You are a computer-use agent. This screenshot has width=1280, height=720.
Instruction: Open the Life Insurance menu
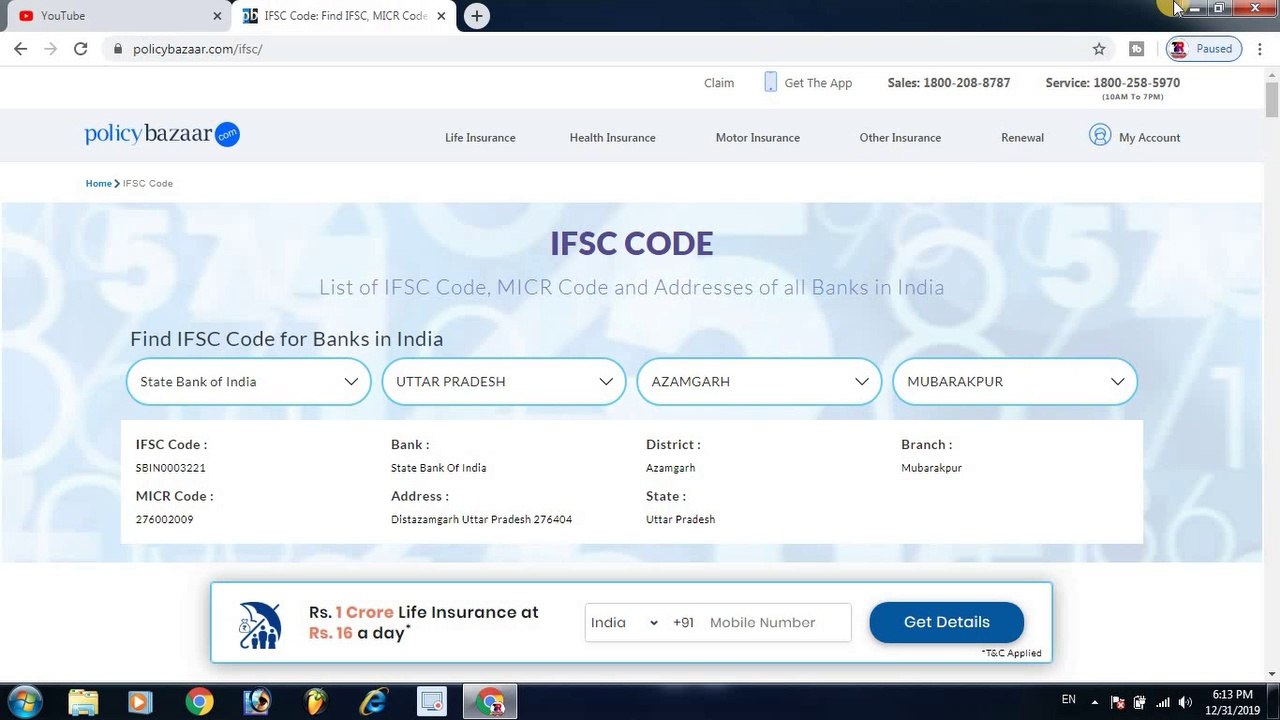pos(480,138)
